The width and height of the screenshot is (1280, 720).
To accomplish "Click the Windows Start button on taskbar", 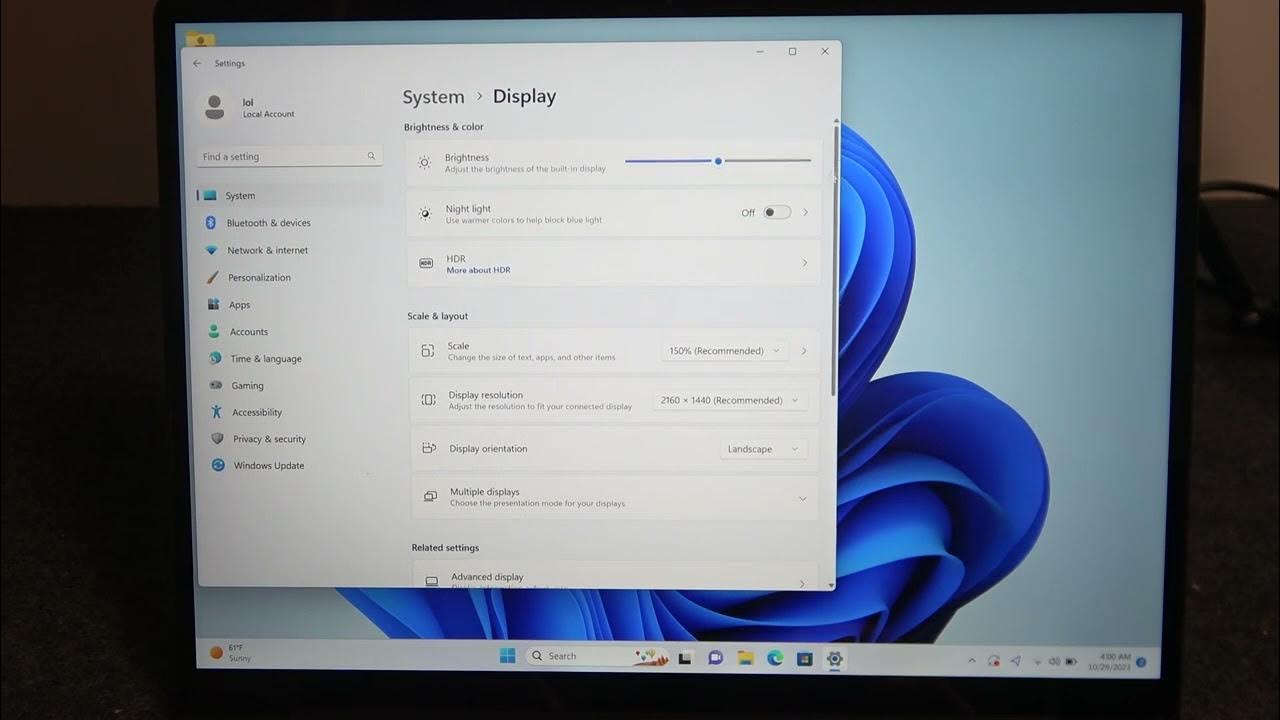I will click(x=508, y=656).
